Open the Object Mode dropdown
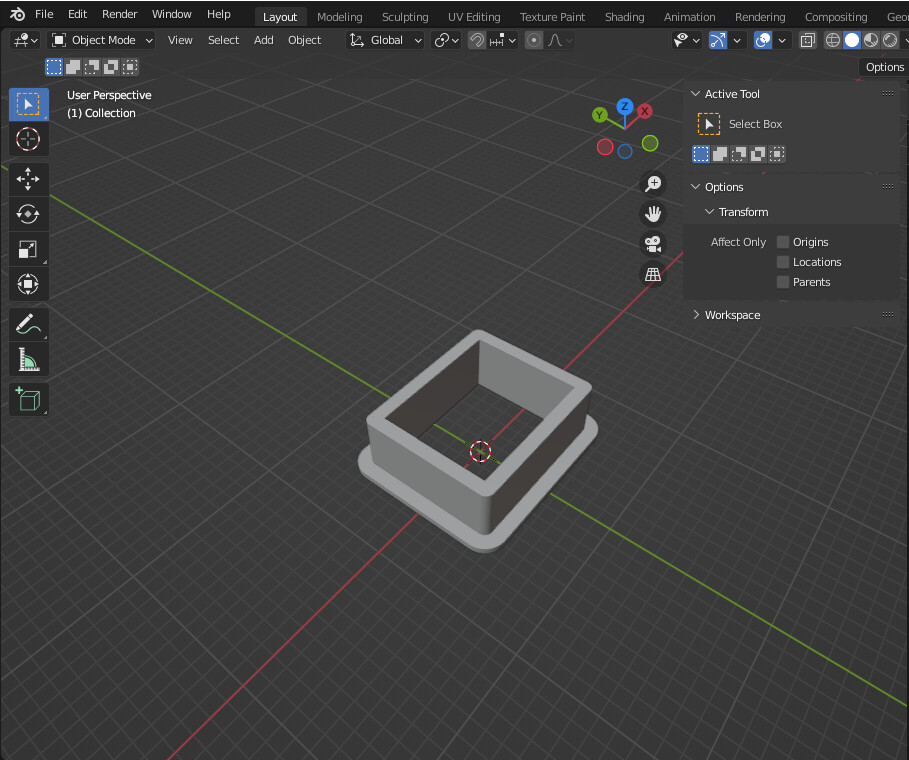This screenshot has width=909, height=760. (x=101, y=39)
